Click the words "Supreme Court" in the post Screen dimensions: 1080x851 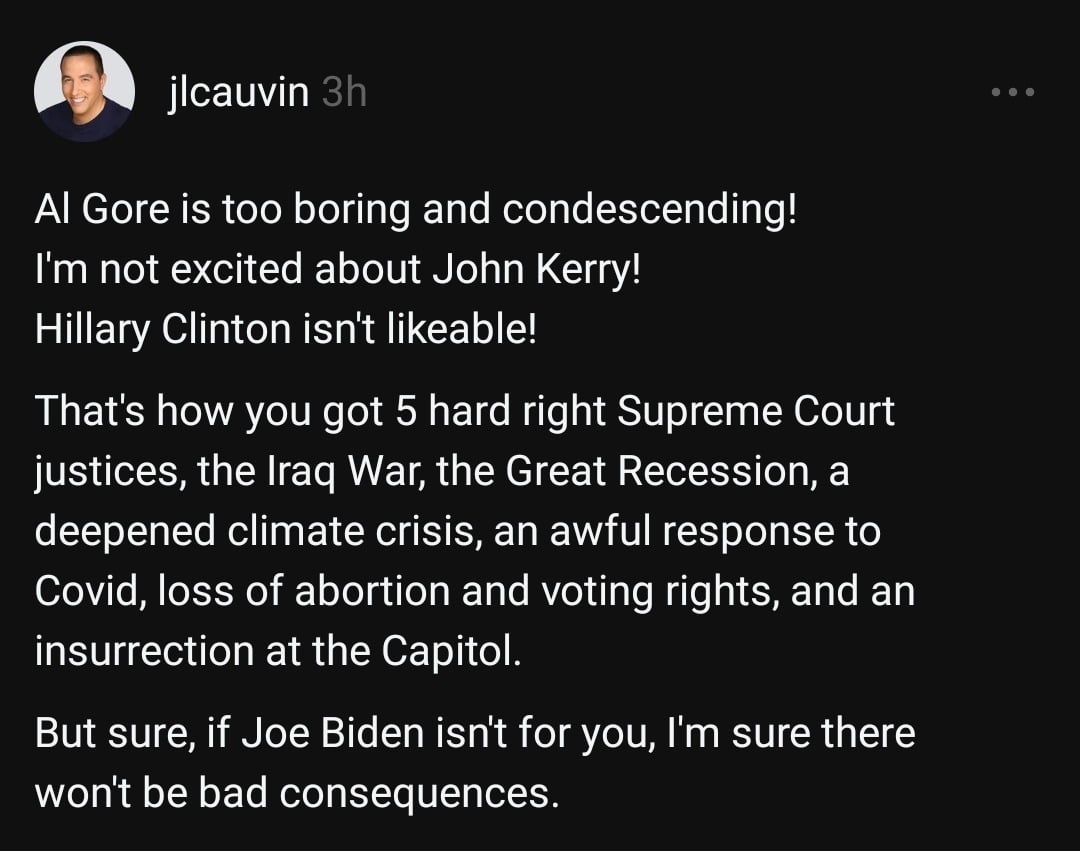(x=756, y=411)
